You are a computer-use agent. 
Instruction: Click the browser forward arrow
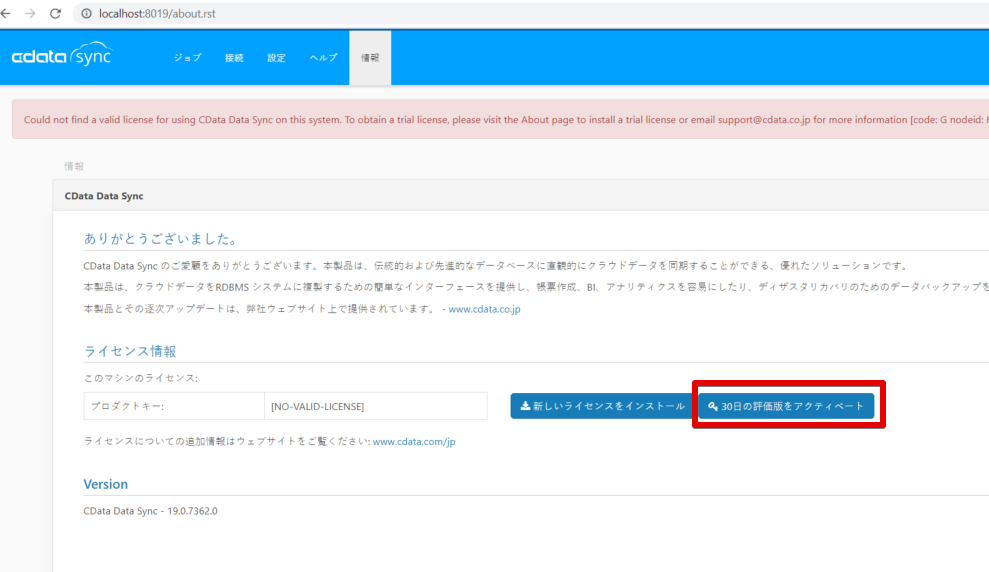[30, 13]
